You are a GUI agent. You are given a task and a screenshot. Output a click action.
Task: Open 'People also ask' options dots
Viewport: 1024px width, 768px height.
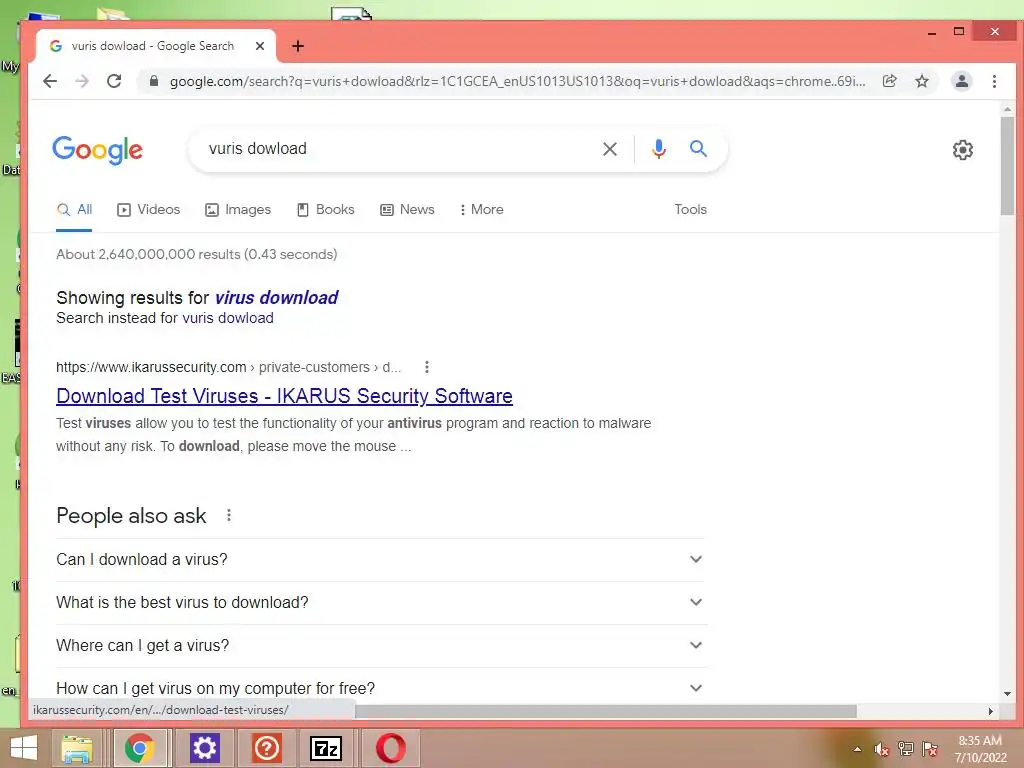(x=229, y=515)
